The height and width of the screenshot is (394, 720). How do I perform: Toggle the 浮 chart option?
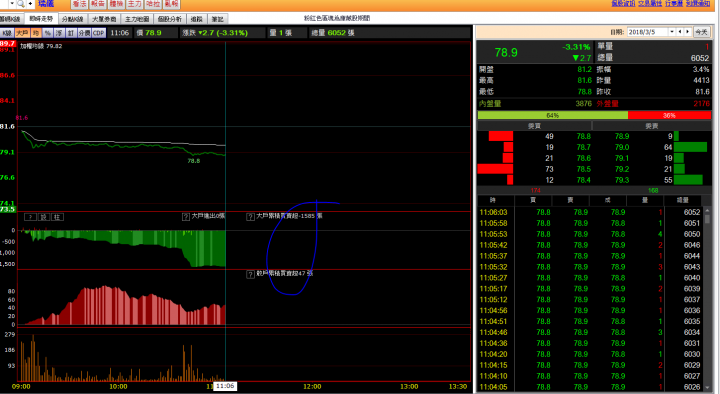point(59,33)
